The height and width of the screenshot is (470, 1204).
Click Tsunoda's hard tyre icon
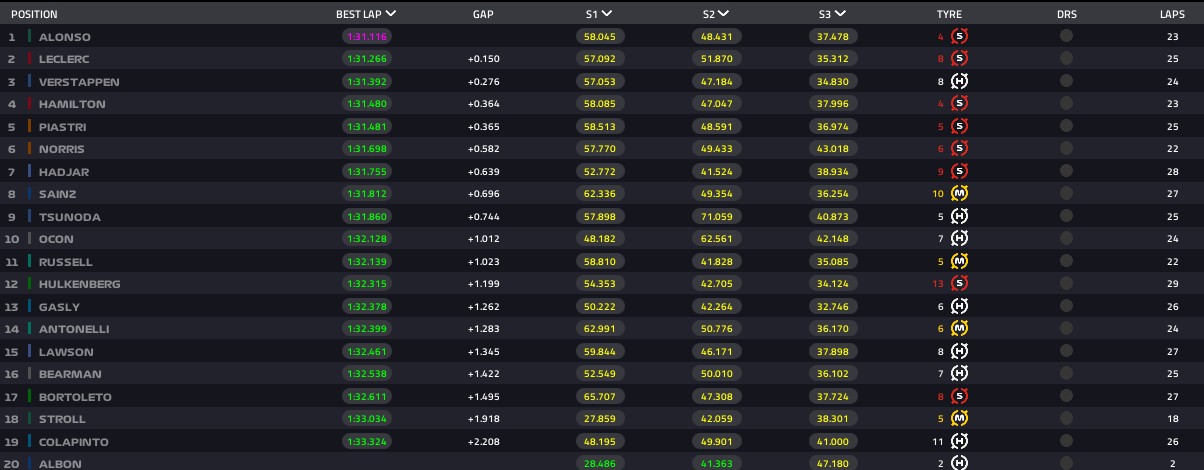[959, 217]
